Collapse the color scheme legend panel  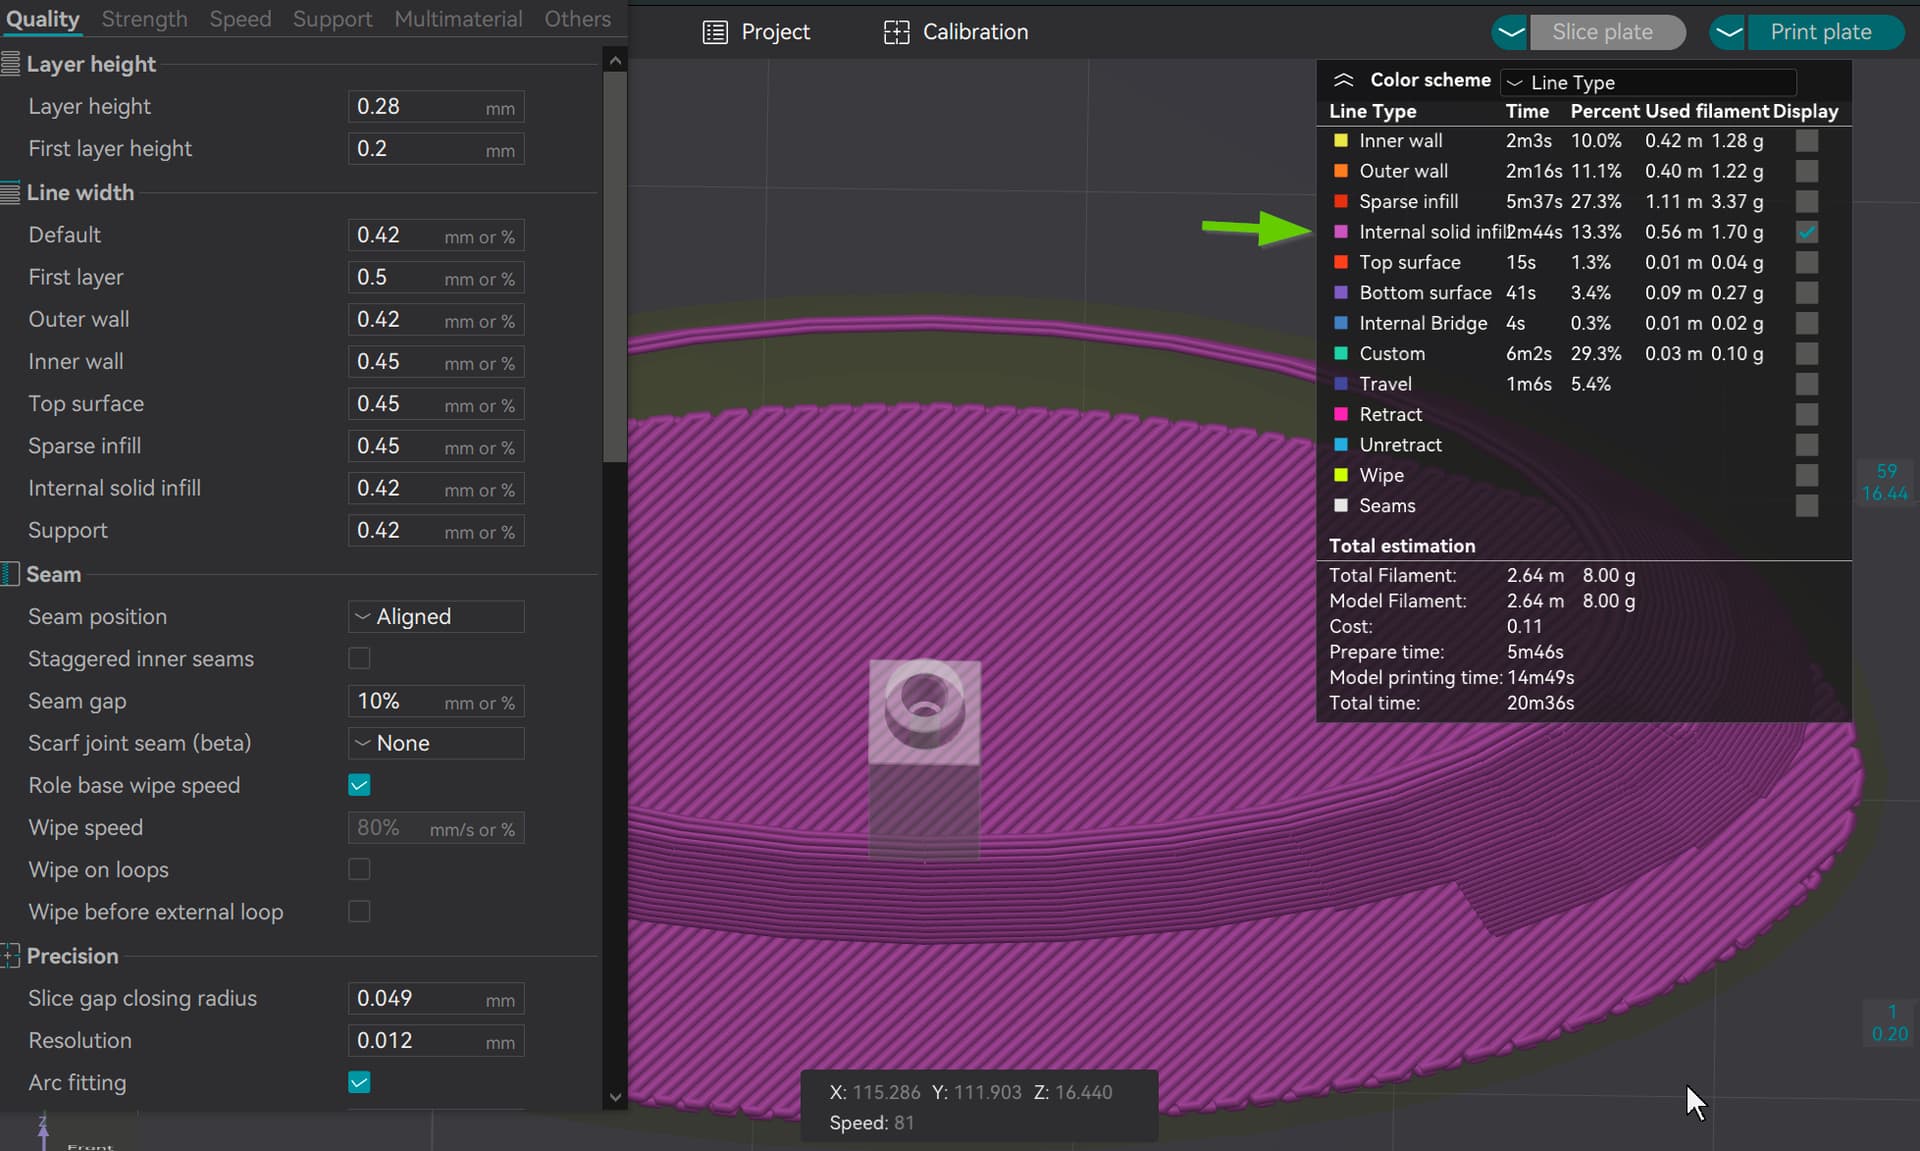point(1344,80)
